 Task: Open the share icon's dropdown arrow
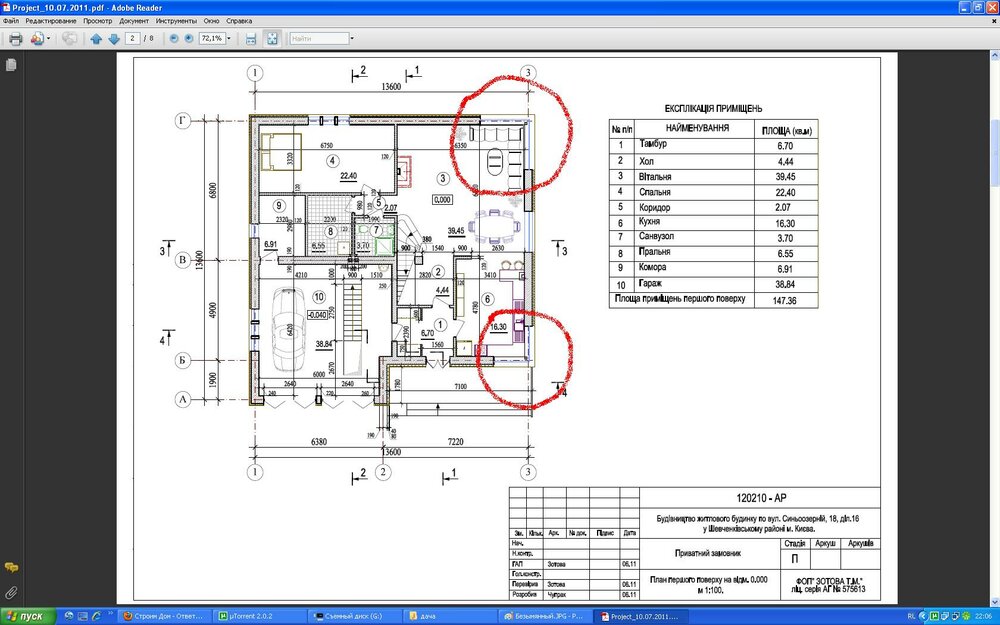coord(47,39)
